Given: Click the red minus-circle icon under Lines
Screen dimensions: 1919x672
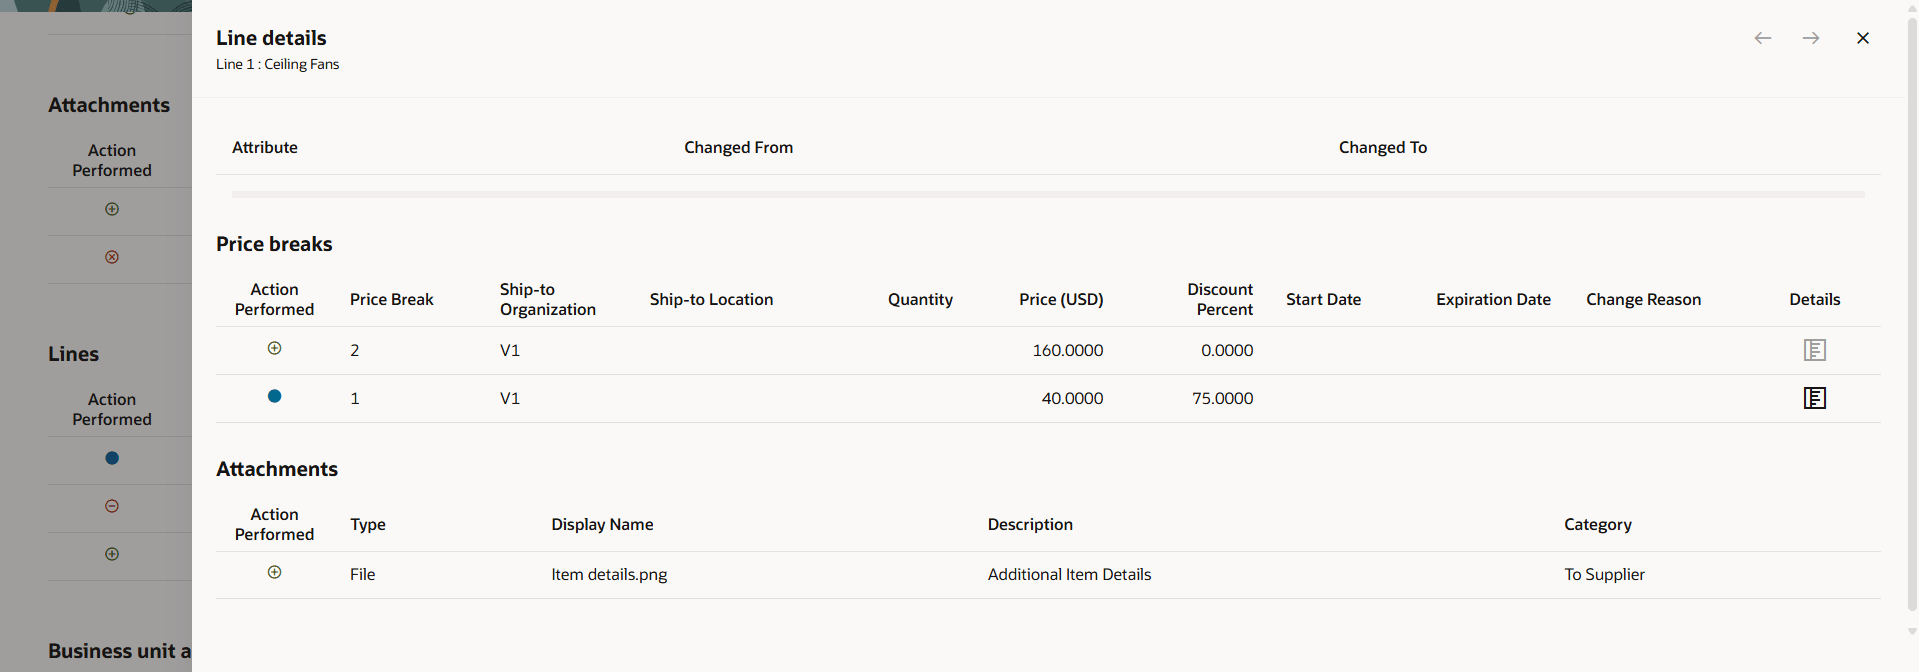Looking at the screenshot, I should pos(112,506).
